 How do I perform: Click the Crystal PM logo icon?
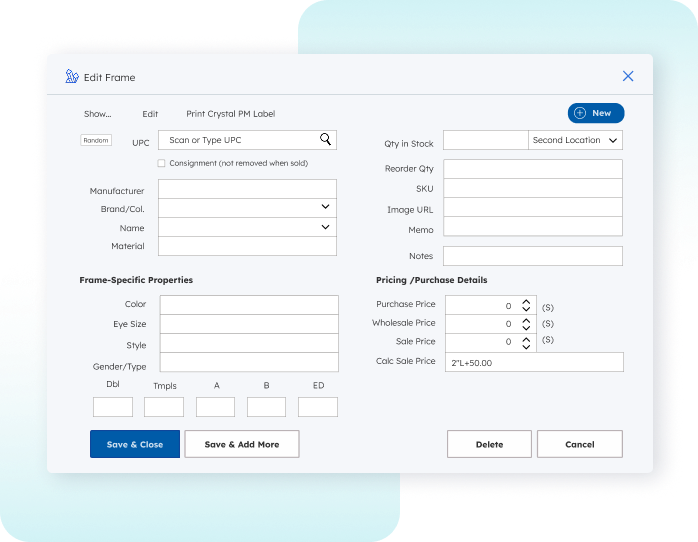(x=72, y=77)
